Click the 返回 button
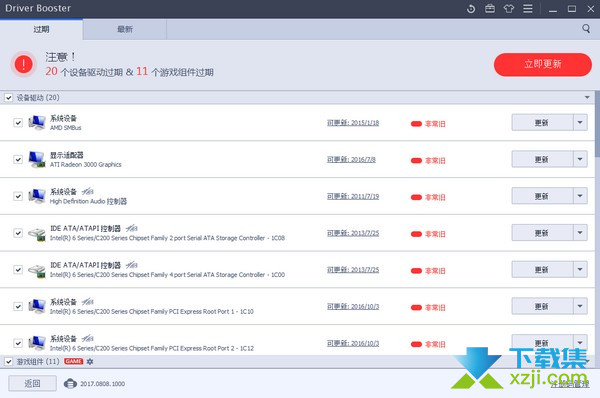 (33, 383)
